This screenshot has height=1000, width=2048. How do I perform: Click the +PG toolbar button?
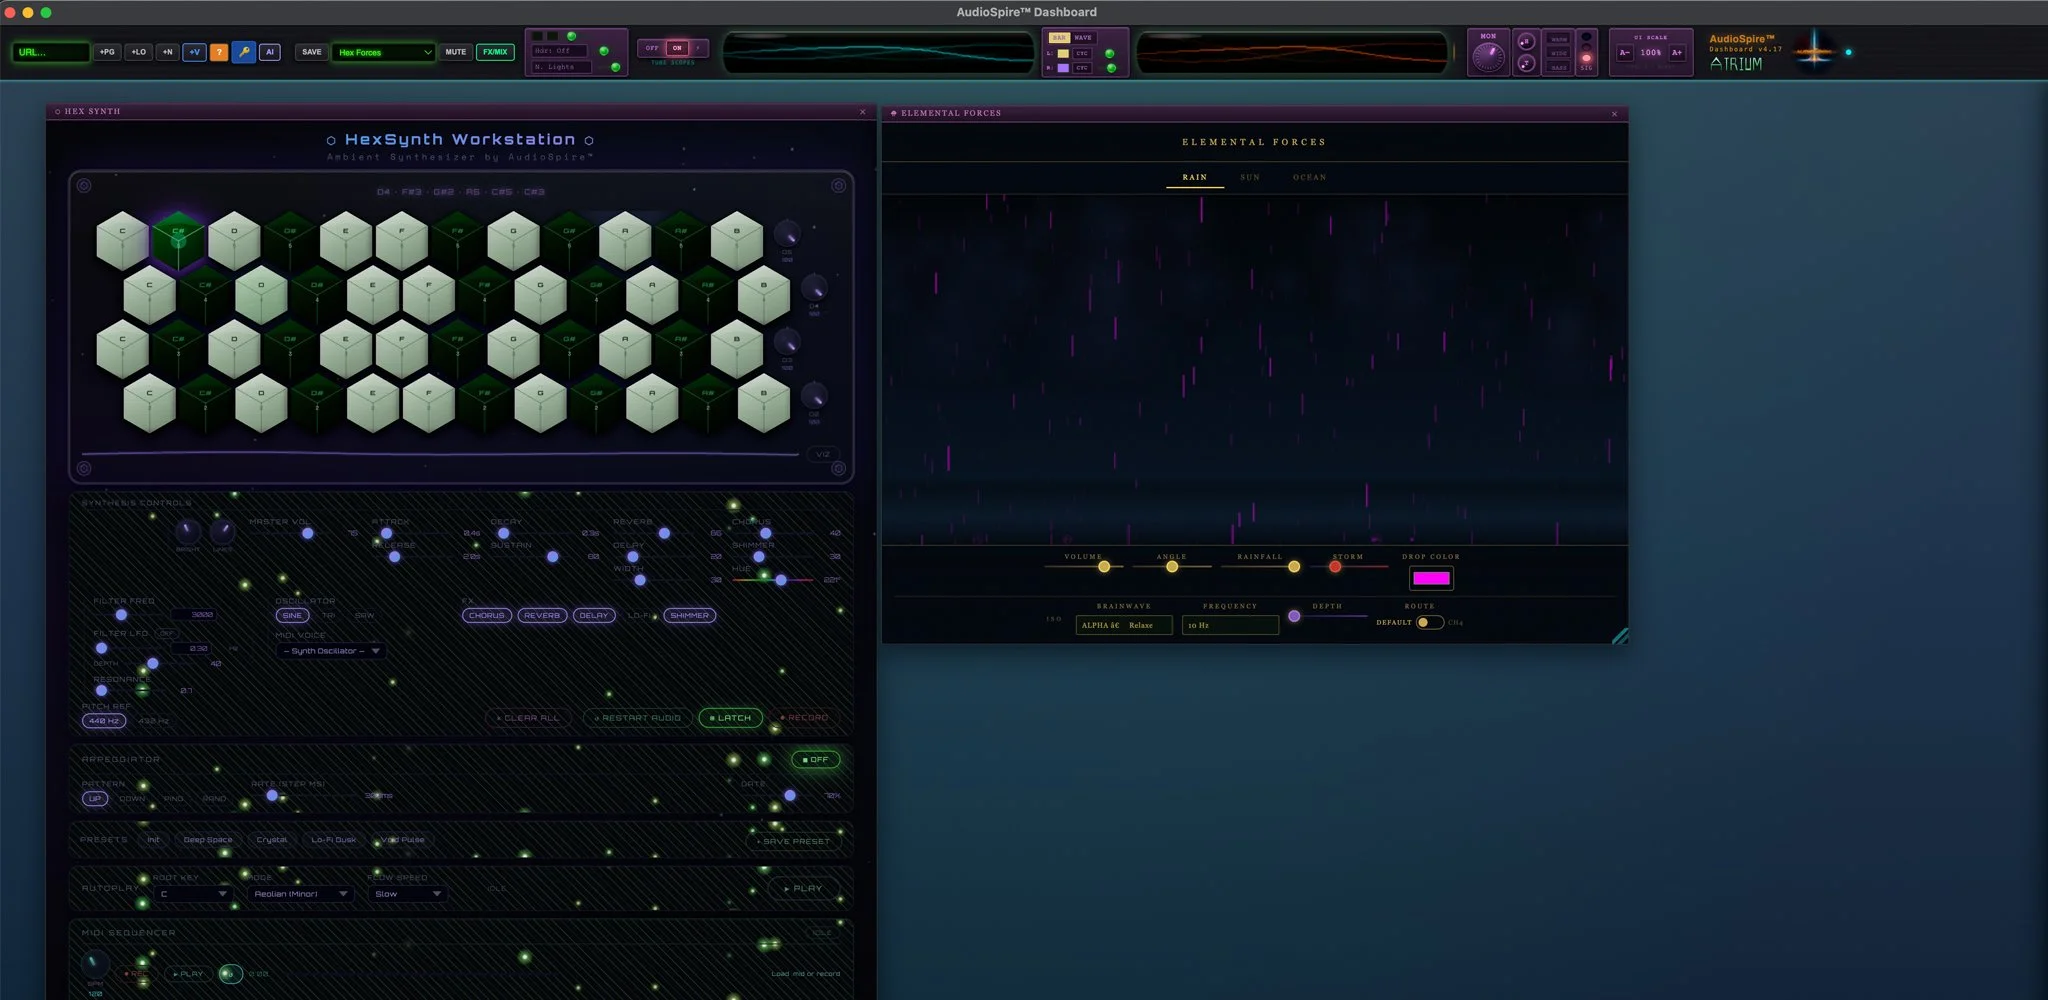[107, 52]
